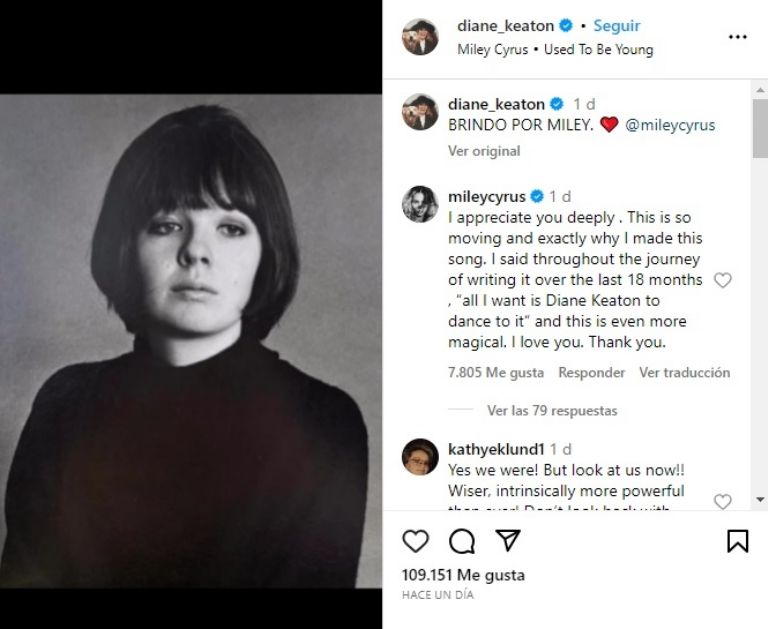Like kathyeklund1 comment heart
Screen dimensions: 768x629
(722, 501)
